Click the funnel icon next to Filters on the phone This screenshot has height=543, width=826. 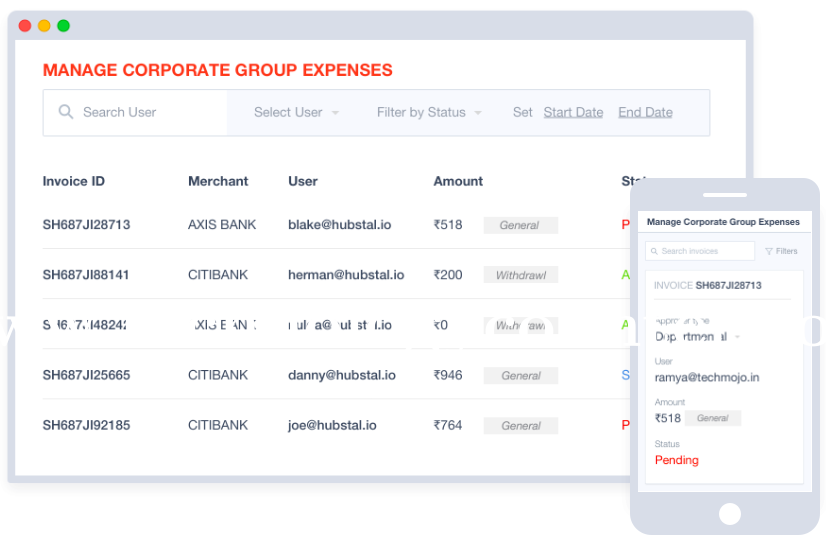coord(769,251)
